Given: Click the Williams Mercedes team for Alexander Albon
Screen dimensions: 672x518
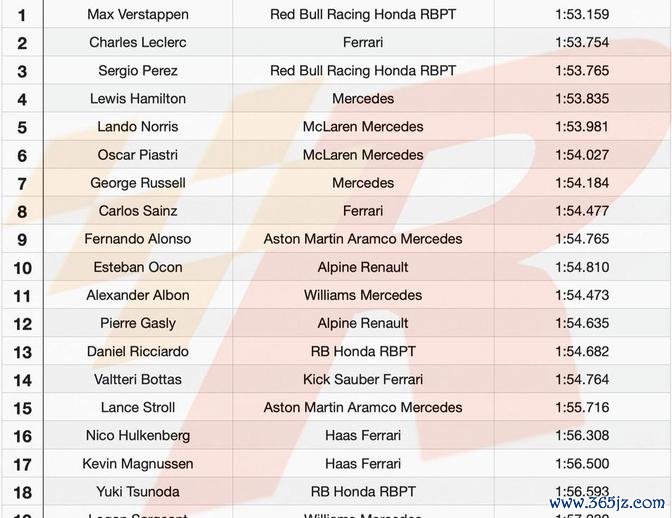Looking at the screenshot, I should (363, 295).
